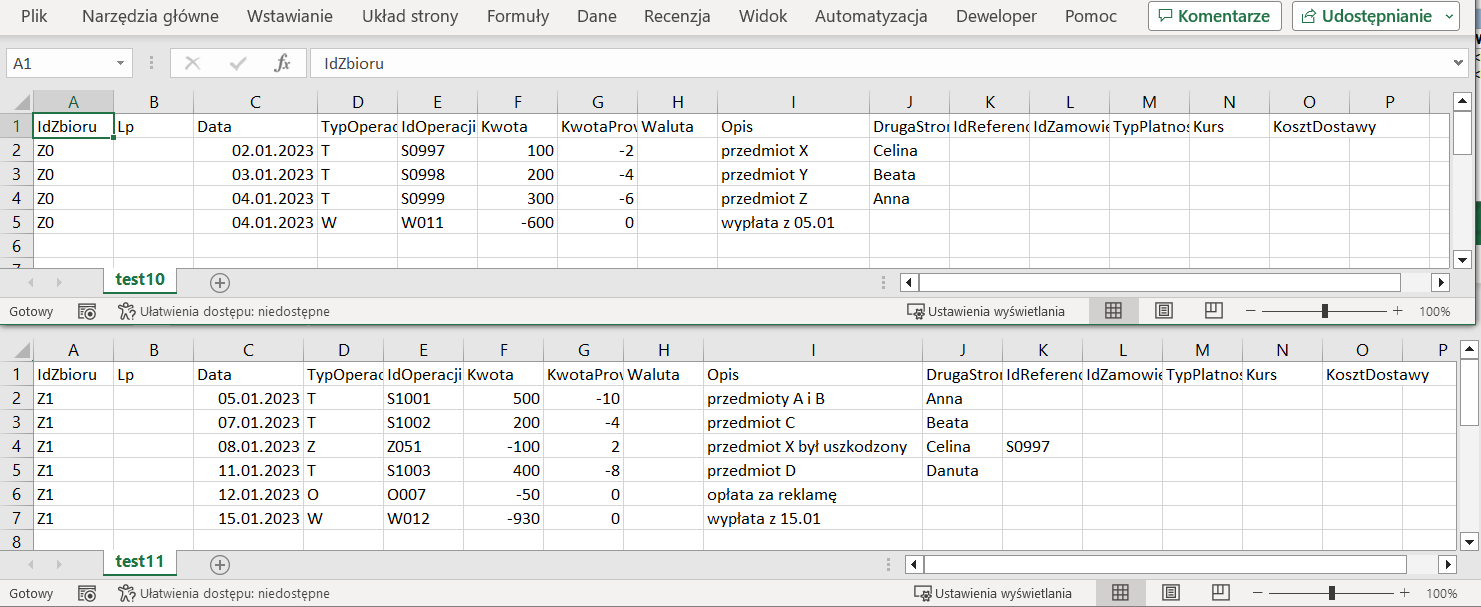Add new sheet next to test11
The image size is (1481, 607).
(220, 565)
